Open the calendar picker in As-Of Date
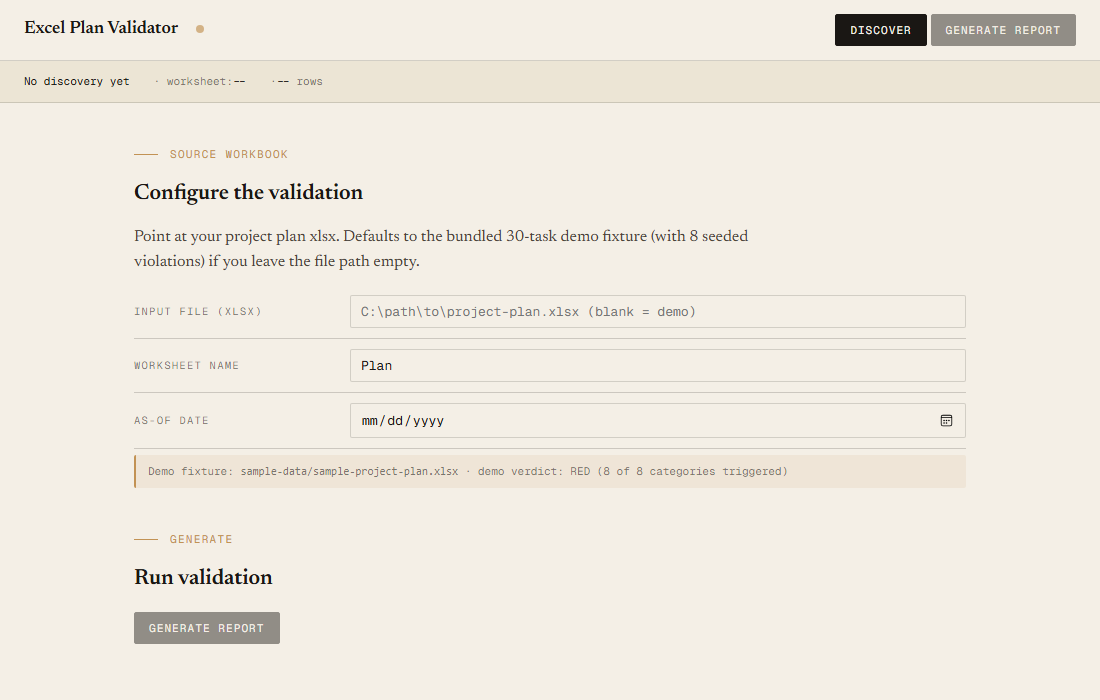 (x=946, y=420)
